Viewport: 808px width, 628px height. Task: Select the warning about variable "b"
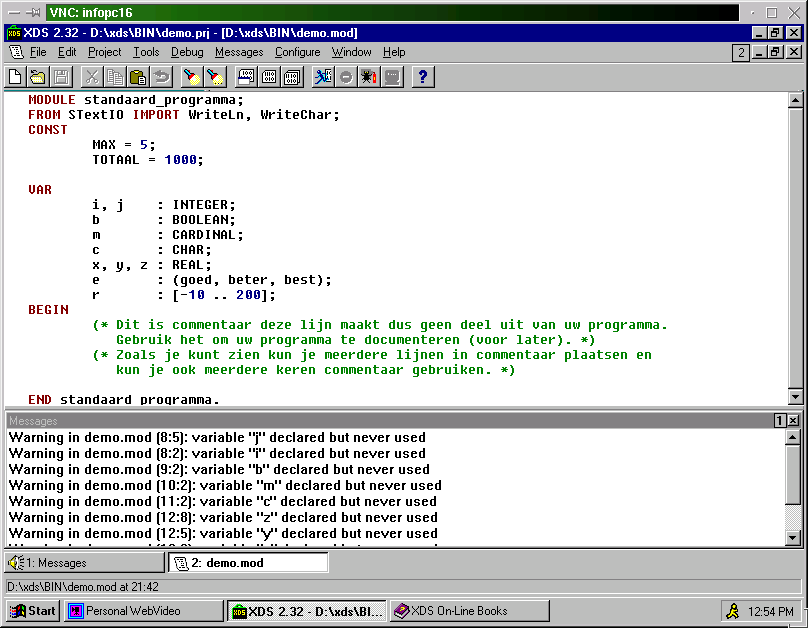tap(219, 469)
